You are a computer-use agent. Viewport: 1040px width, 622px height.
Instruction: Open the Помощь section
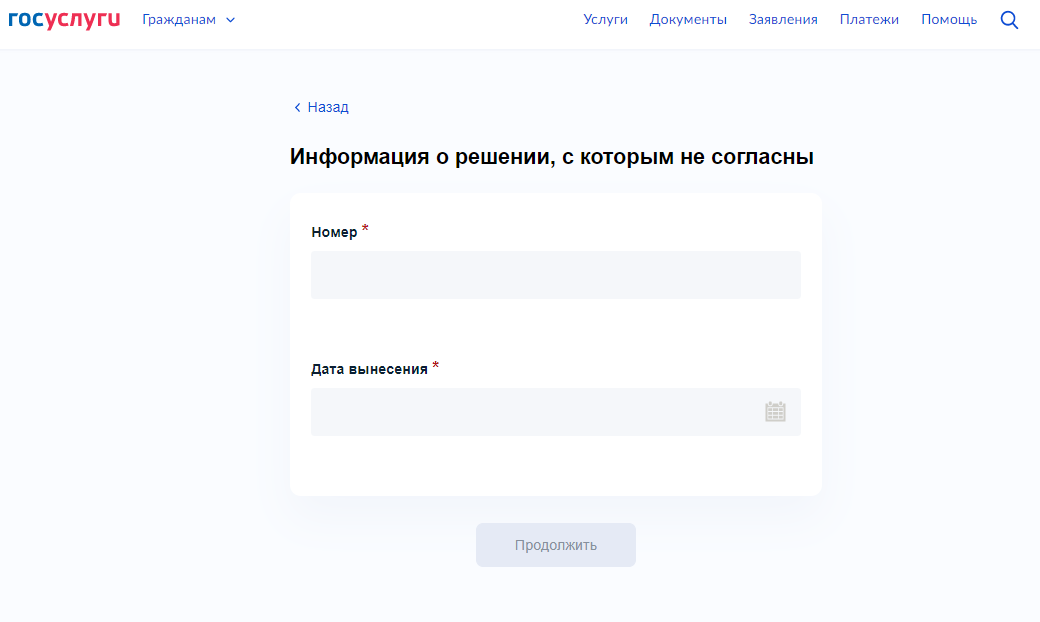948,20
